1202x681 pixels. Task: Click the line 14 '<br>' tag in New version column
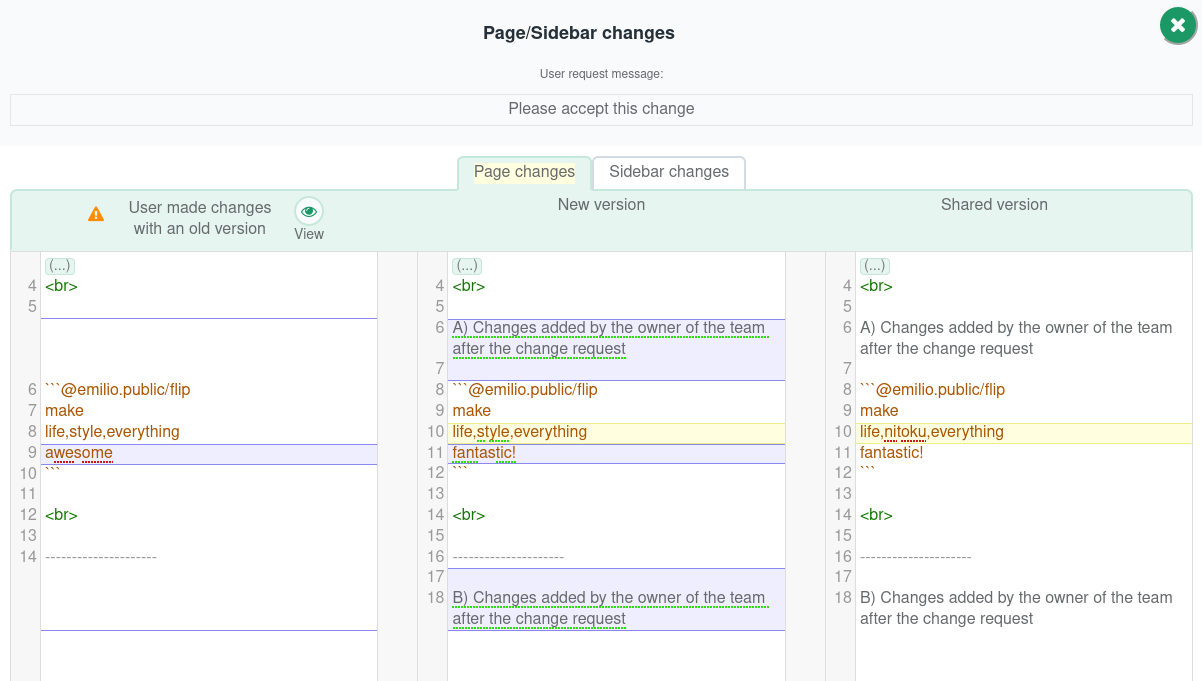(x=469, y=515)
